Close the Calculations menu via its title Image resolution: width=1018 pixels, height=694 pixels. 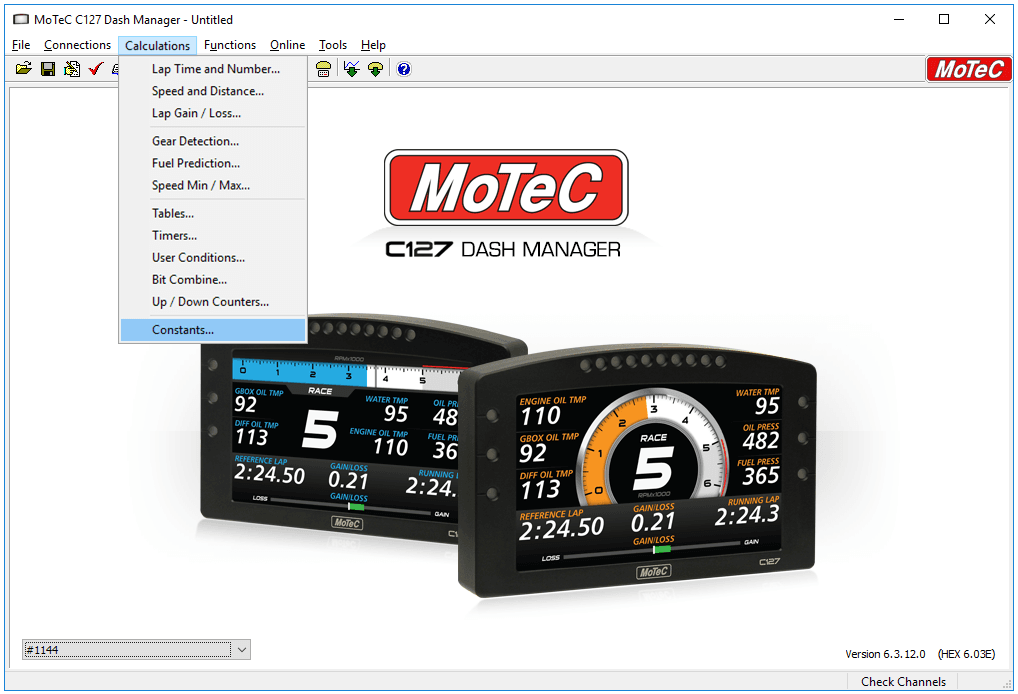pos(157,45)
